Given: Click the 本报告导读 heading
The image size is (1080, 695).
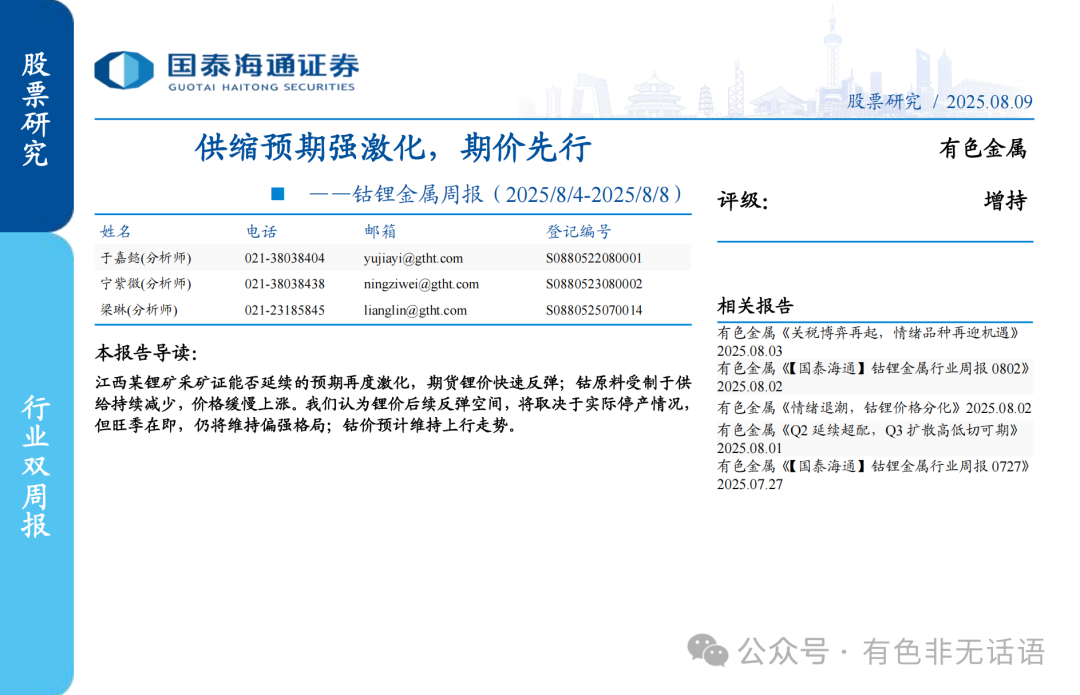Looking at the screenshot, I should coord(146,353).
